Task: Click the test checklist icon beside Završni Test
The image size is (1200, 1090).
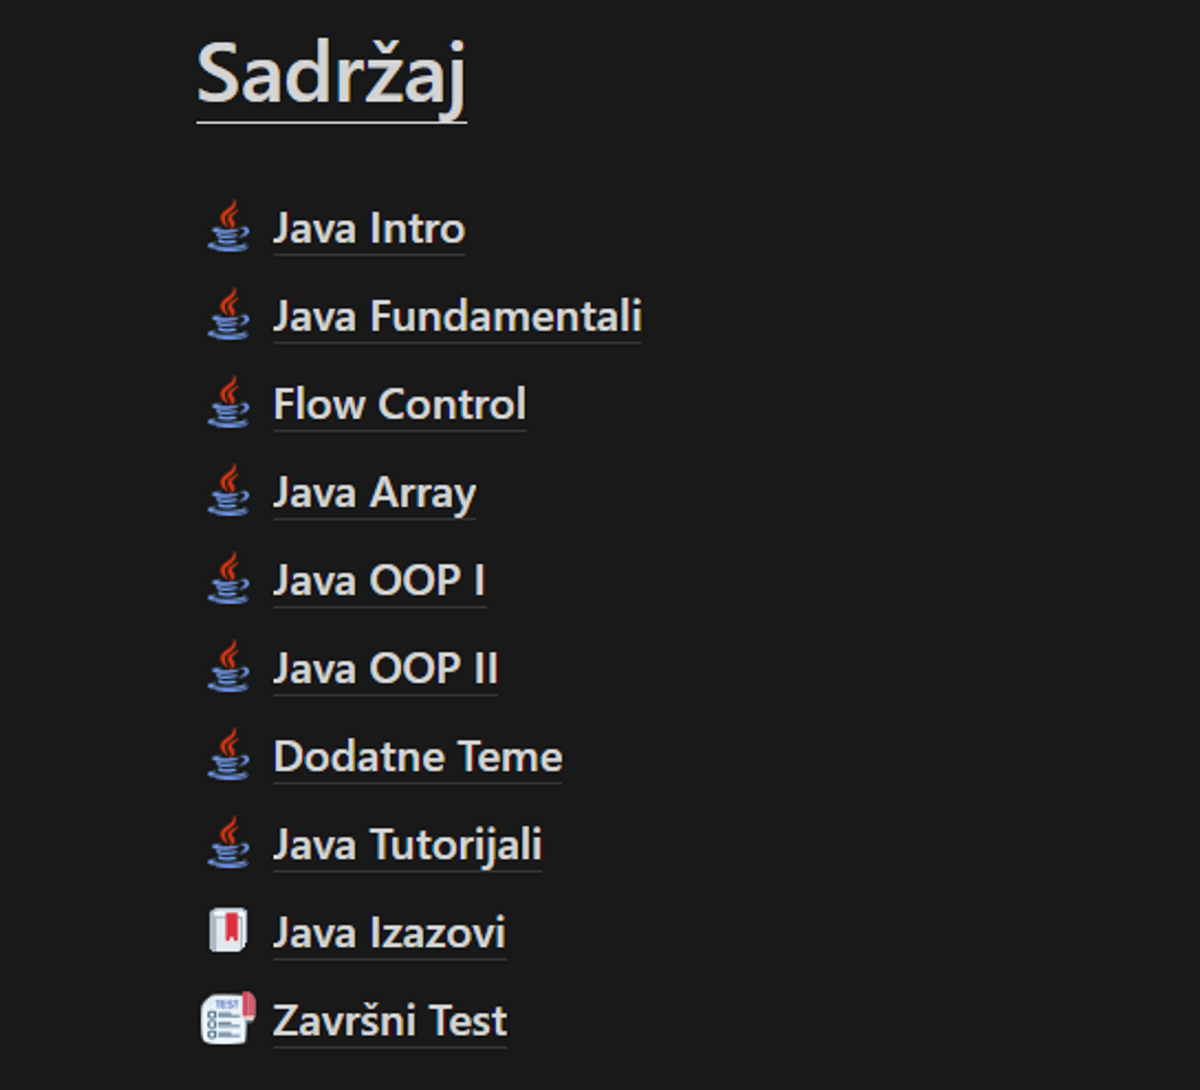Action: tap(229, 1020)
